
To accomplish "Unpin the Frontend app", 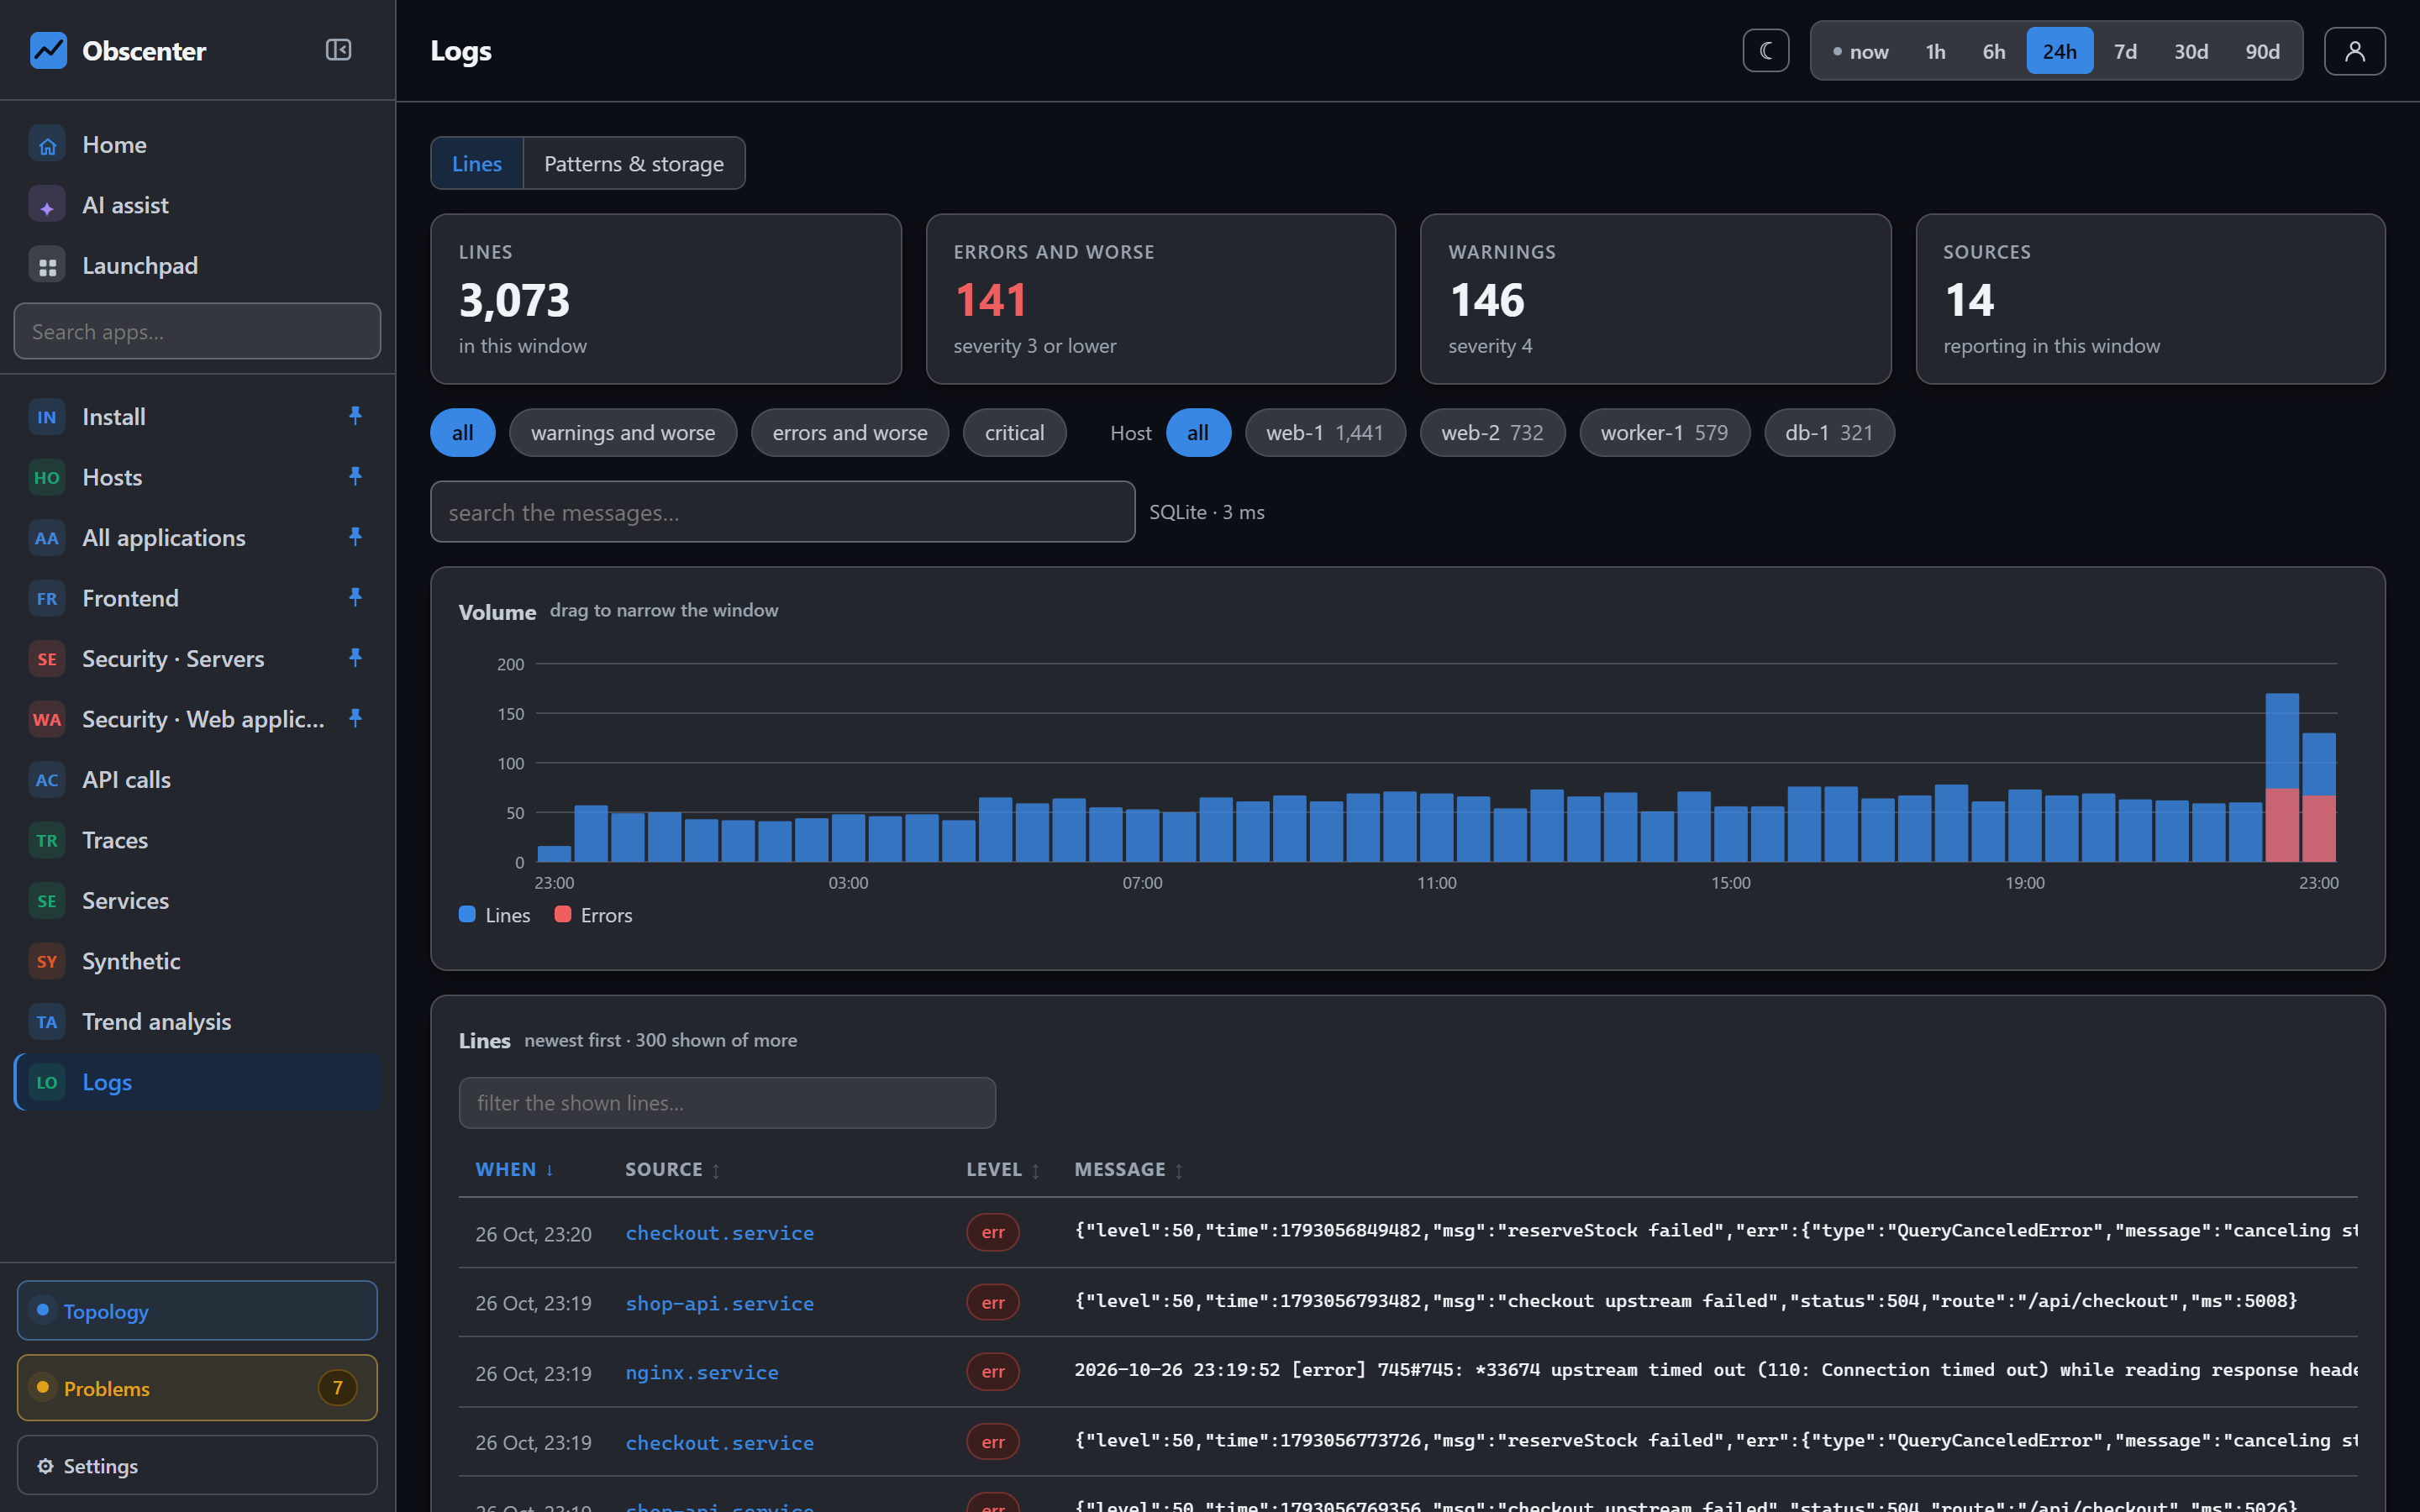I will click(355, 597).
